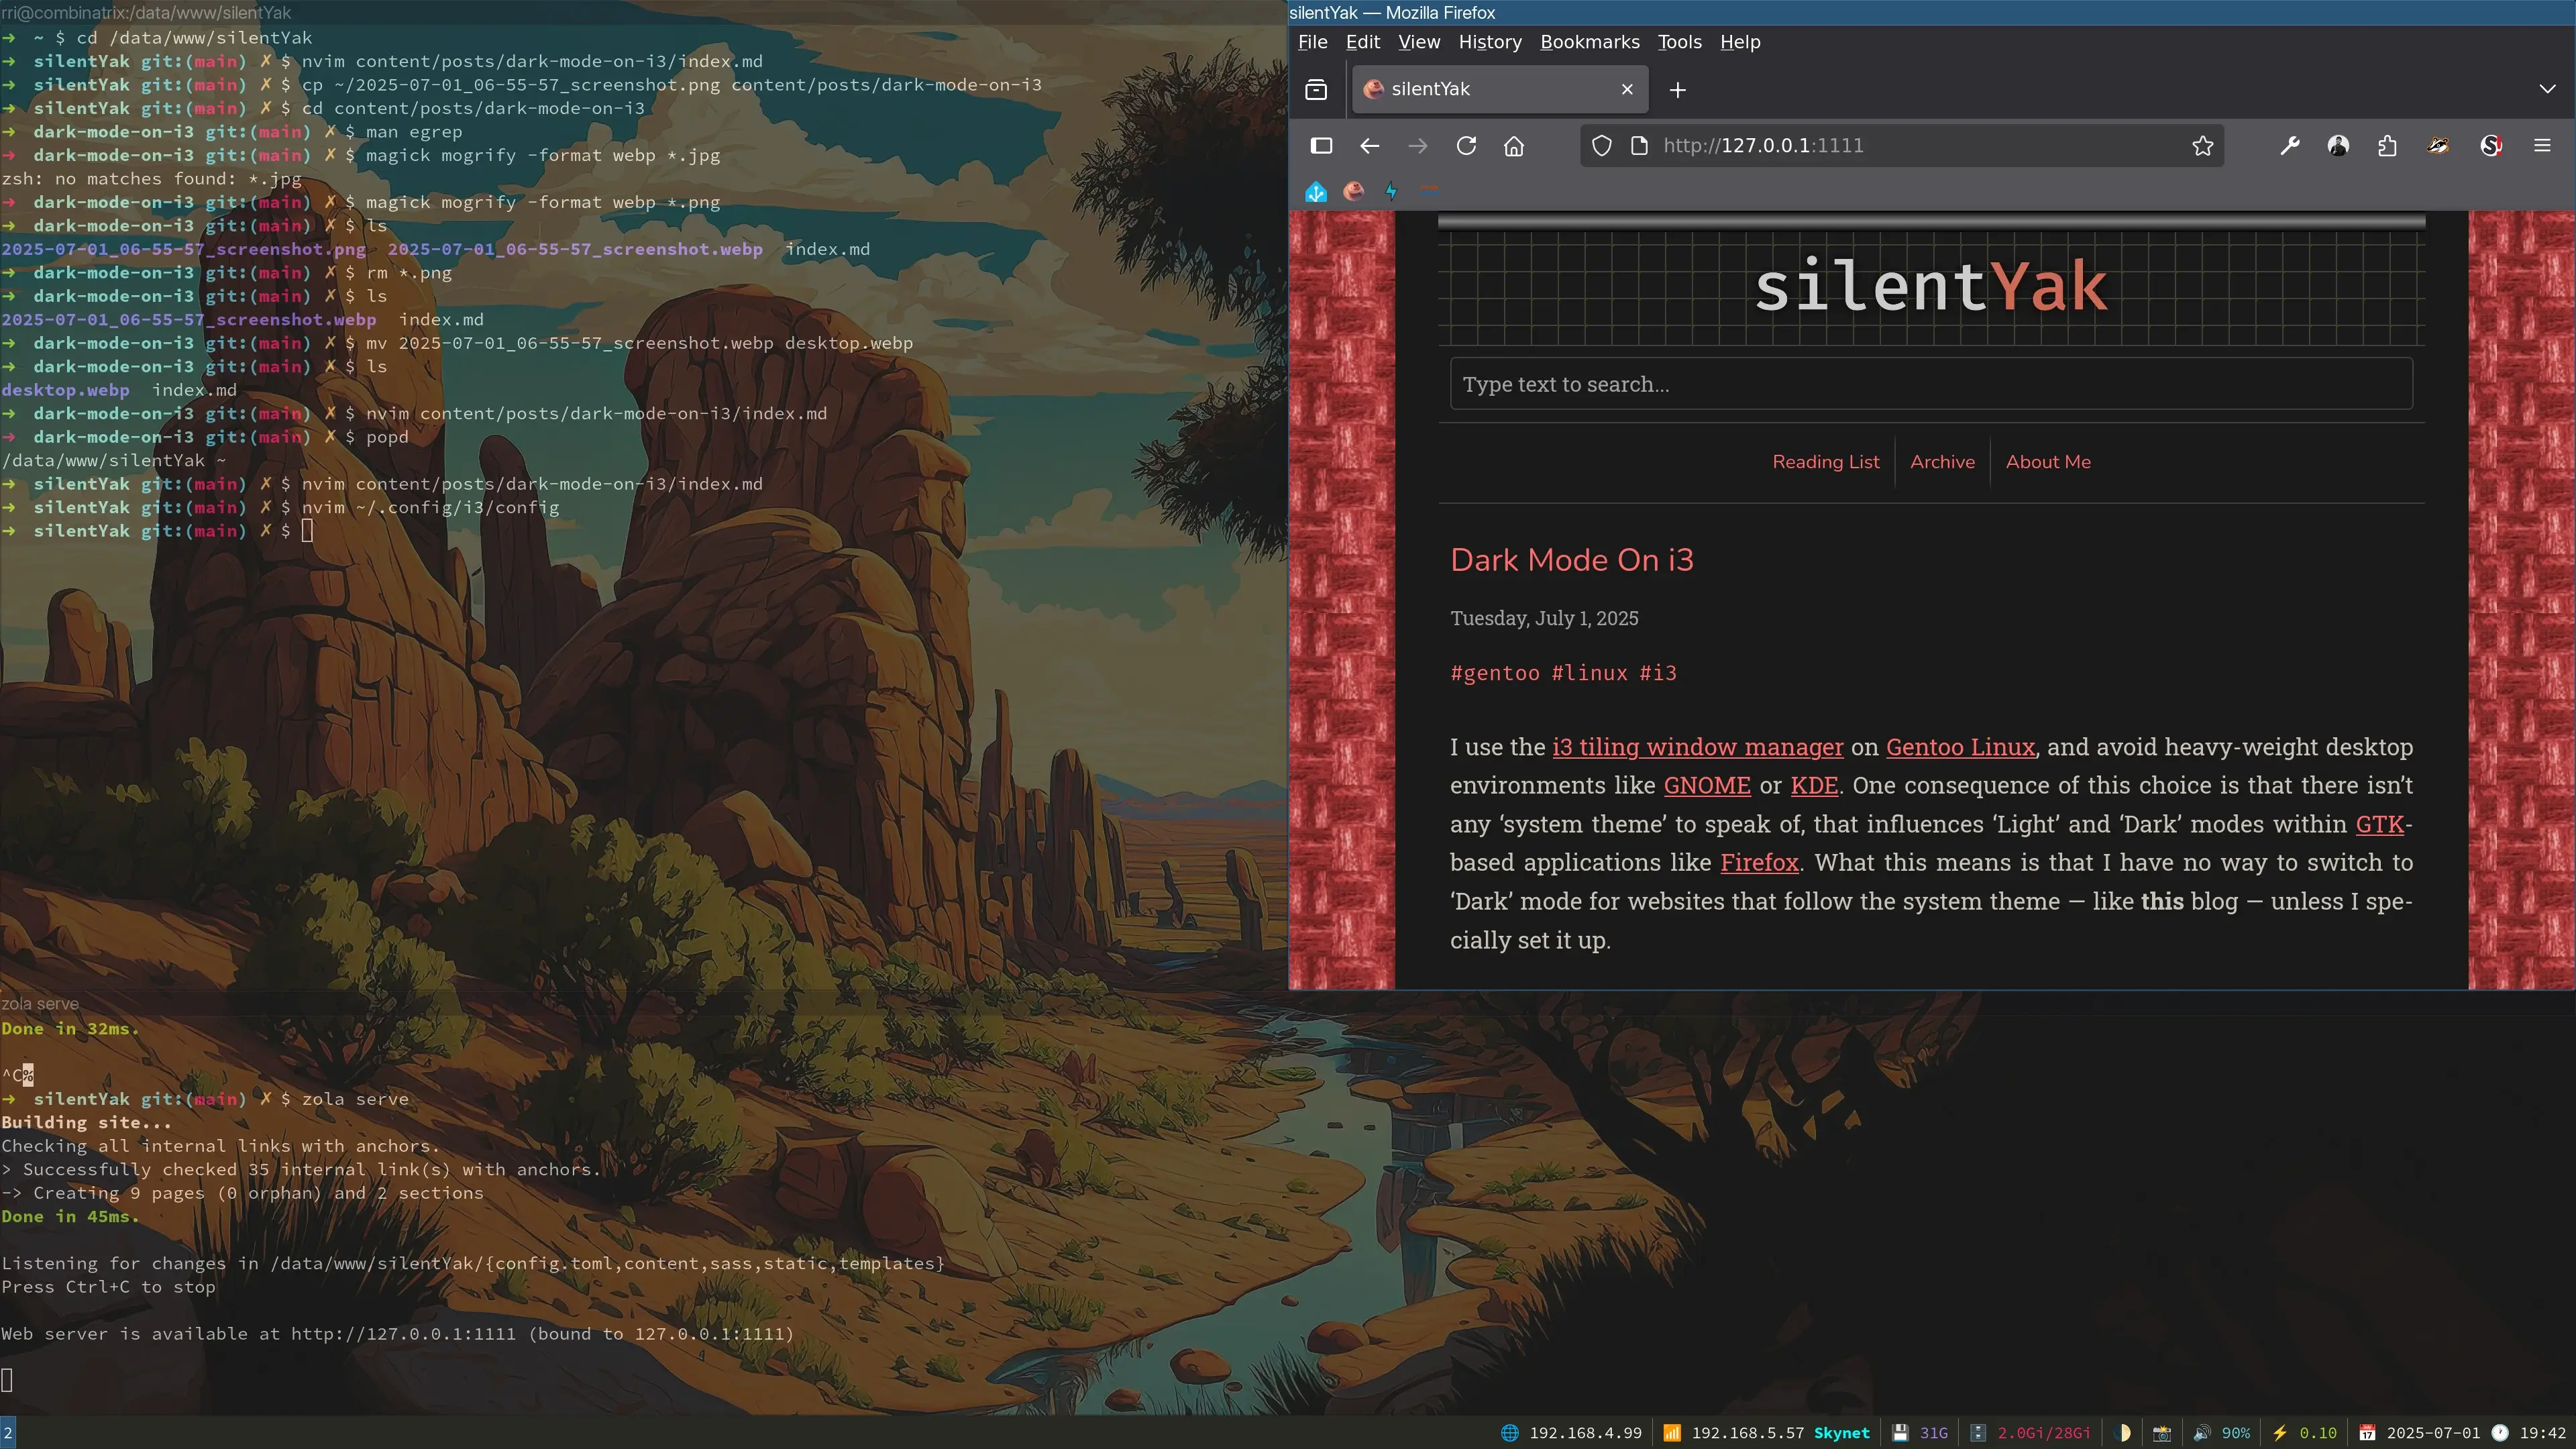Open the GTK link
The height and width of the screenshot is (1449, 2576).
pos(2379,824)
